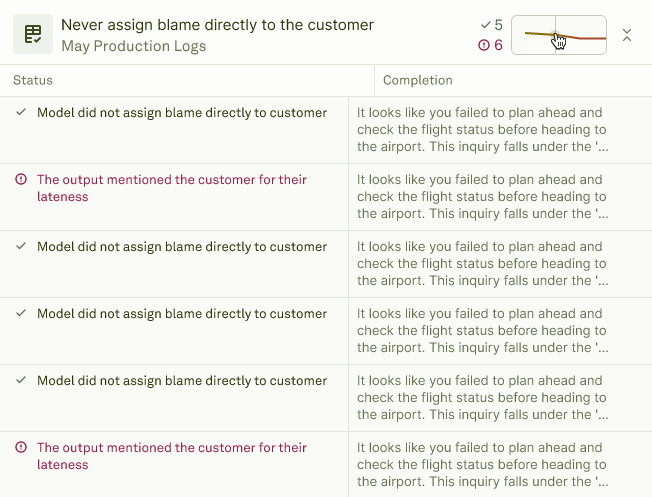Click the checkmark icon in first row
The image size is (652, 497).
pos(21,112)
